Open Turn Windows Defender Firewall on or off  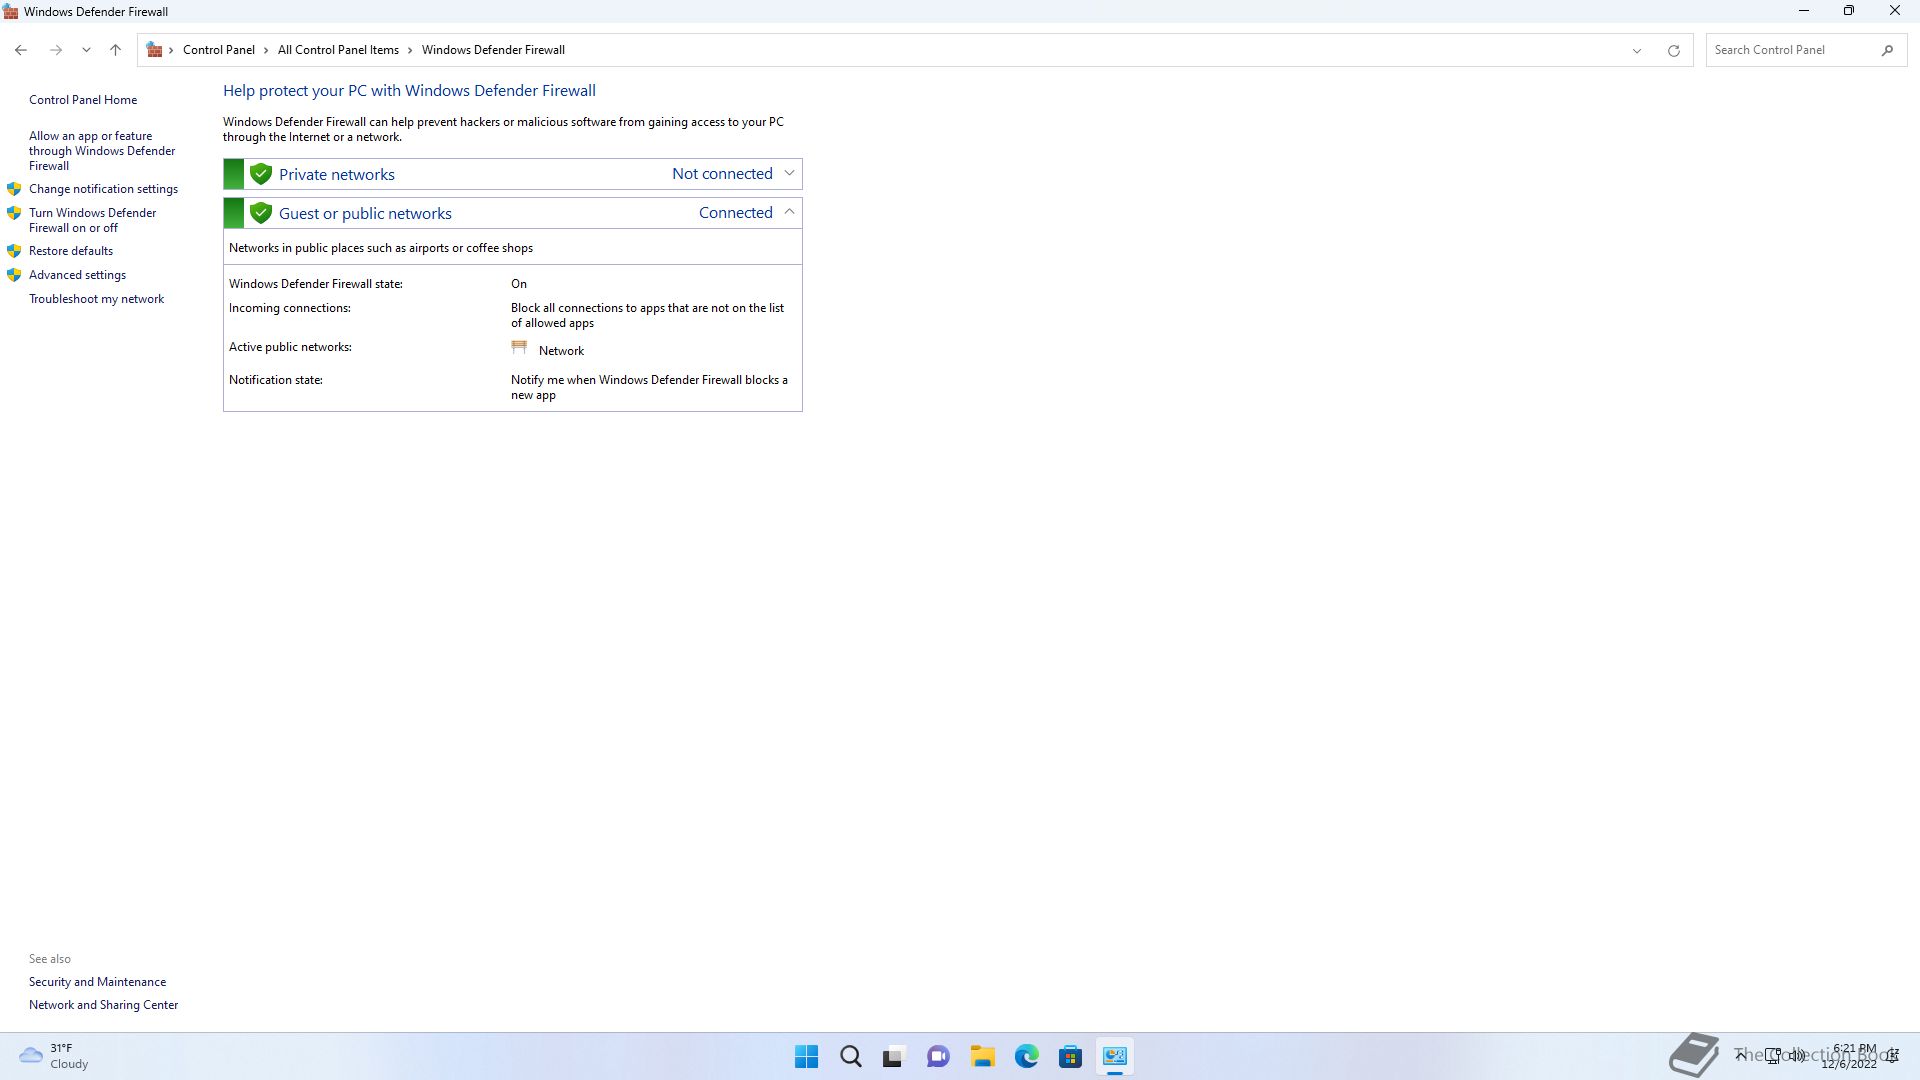click(92, 220)
